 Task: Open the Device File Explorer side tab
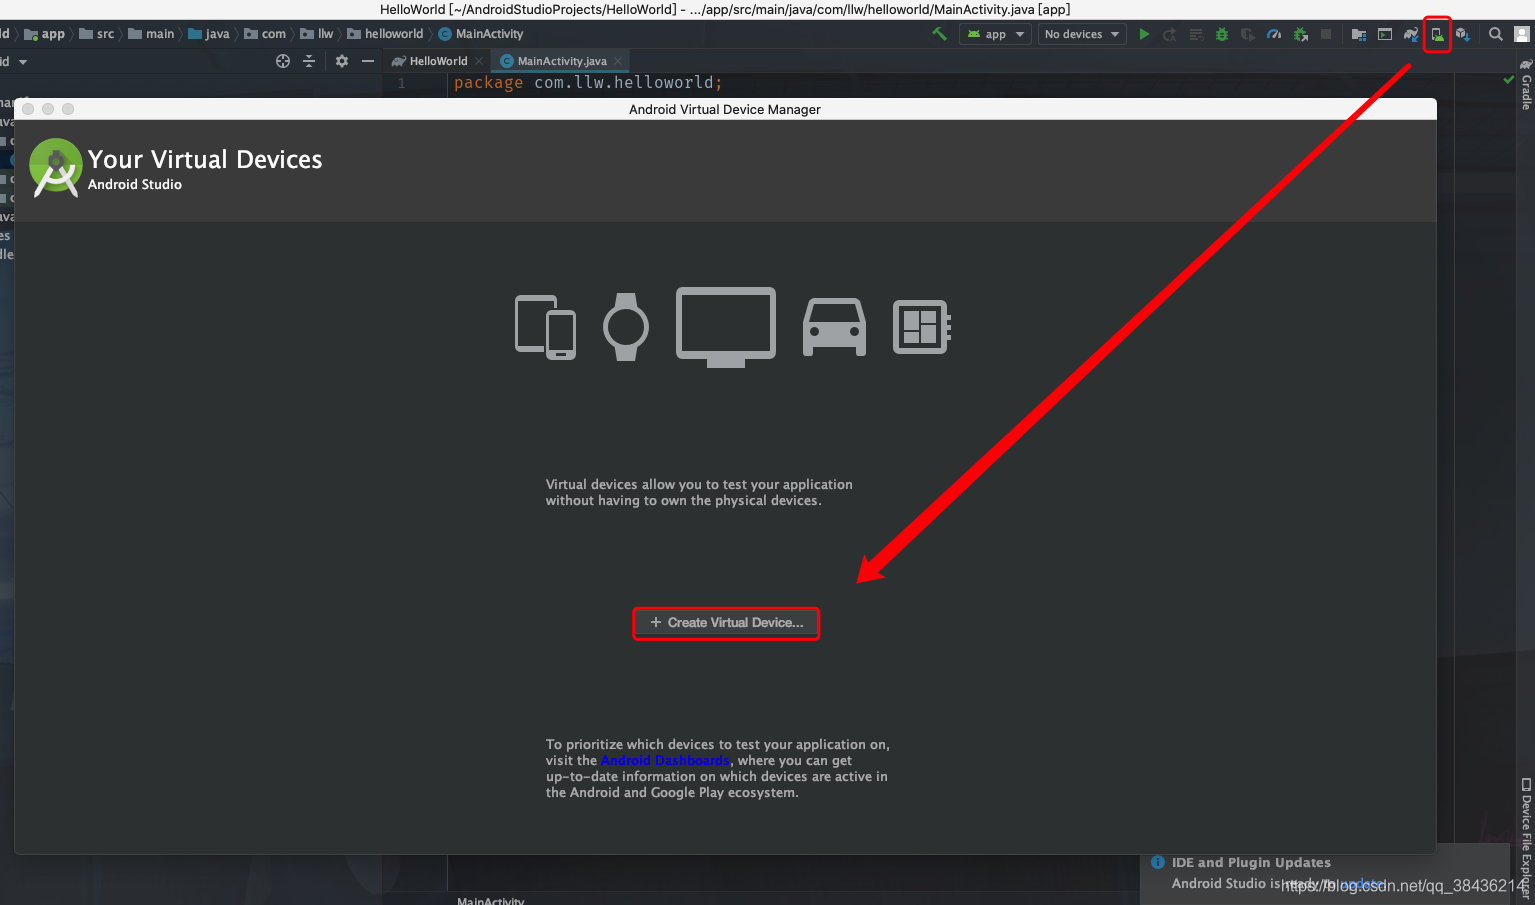tap(1526, 838)
